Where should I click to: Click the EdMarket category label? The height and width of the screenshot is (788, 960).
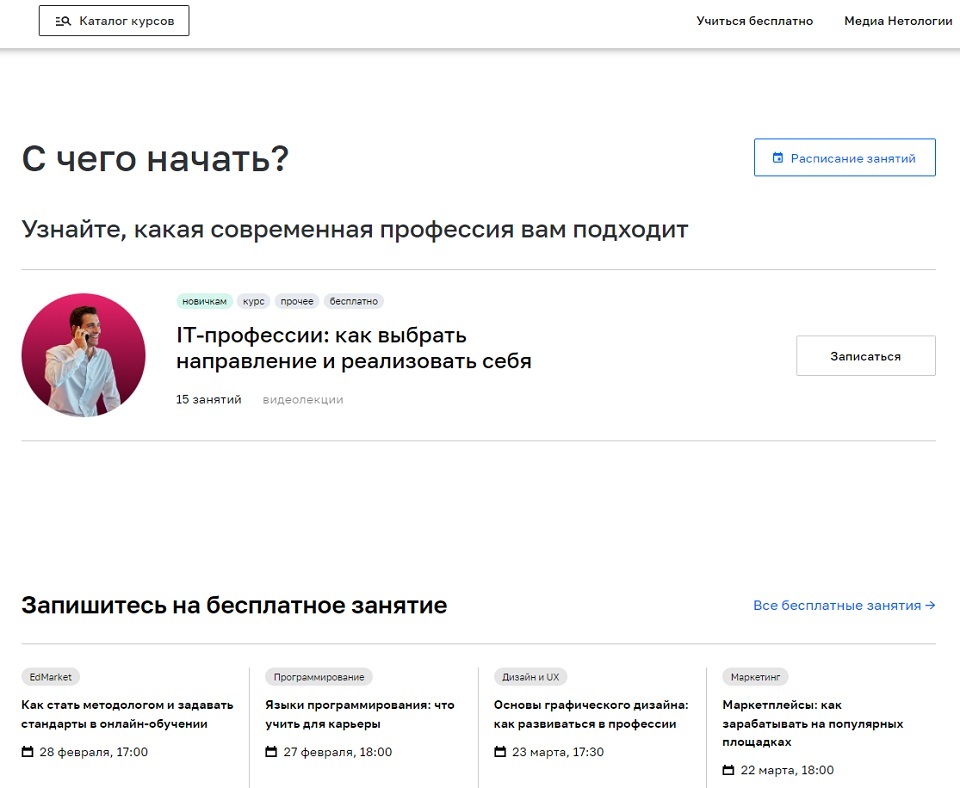[50, 677]
